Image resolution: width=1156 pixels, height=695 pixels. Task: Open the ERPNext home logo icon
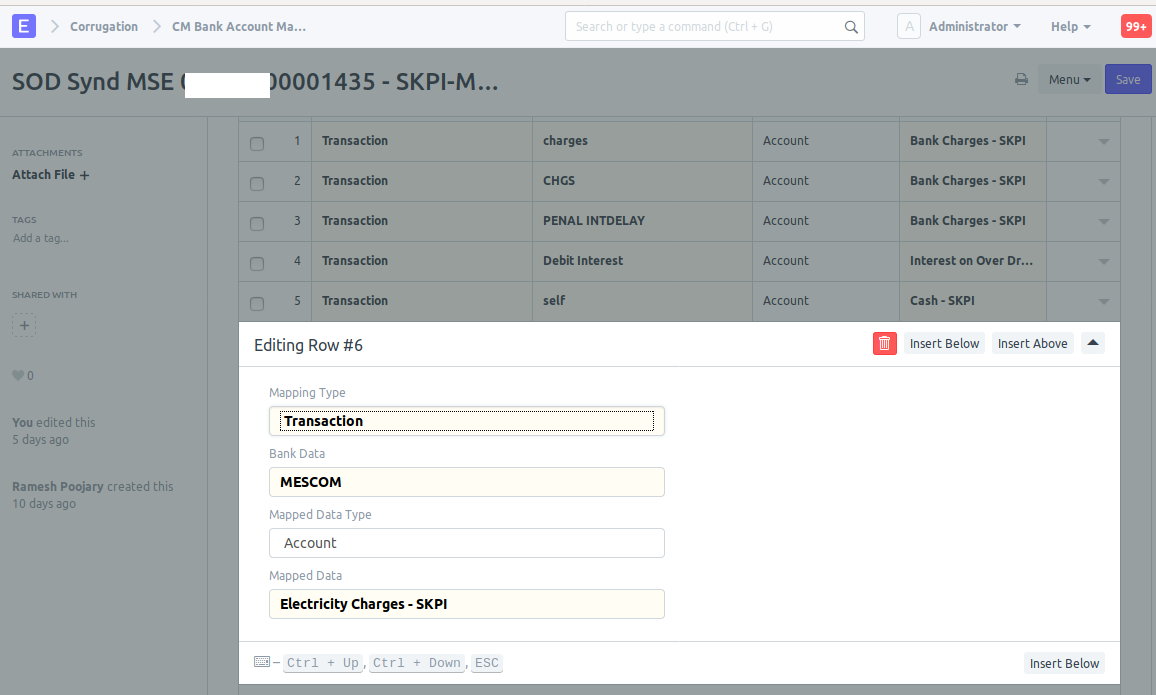24,27
